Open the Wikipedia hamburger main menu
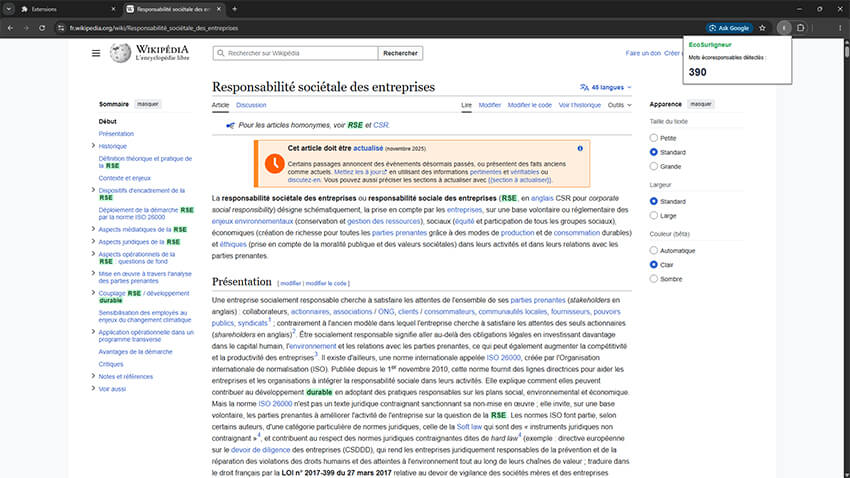 point(96,53)
